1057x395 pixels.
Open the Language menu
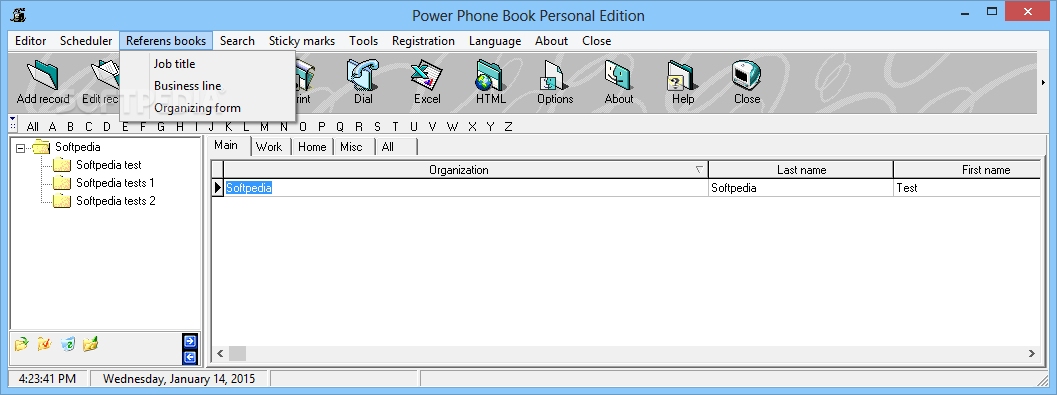tap(495, 40)
